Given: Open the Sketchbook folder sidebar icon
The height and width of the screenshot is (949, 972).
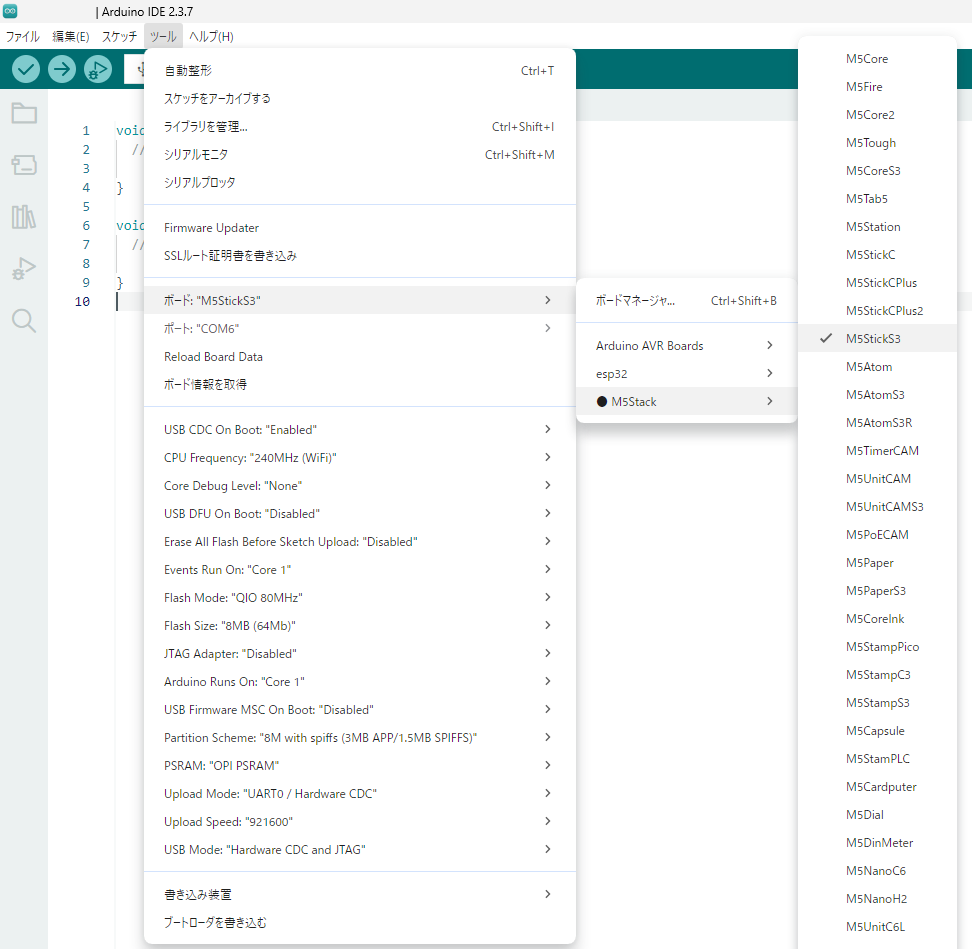Looking at the screenshot, I should [x=24, y=113].
